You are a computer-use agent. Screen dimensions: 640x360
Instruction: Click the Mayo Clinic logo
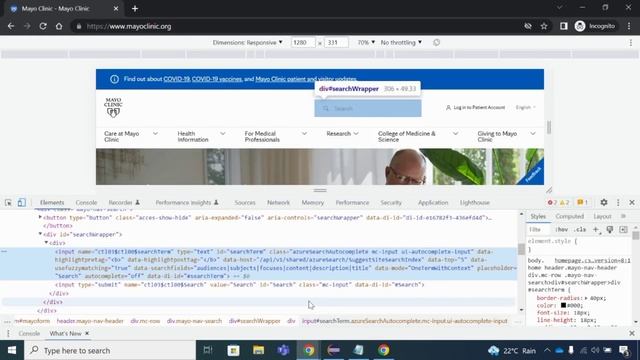(113, 107)
